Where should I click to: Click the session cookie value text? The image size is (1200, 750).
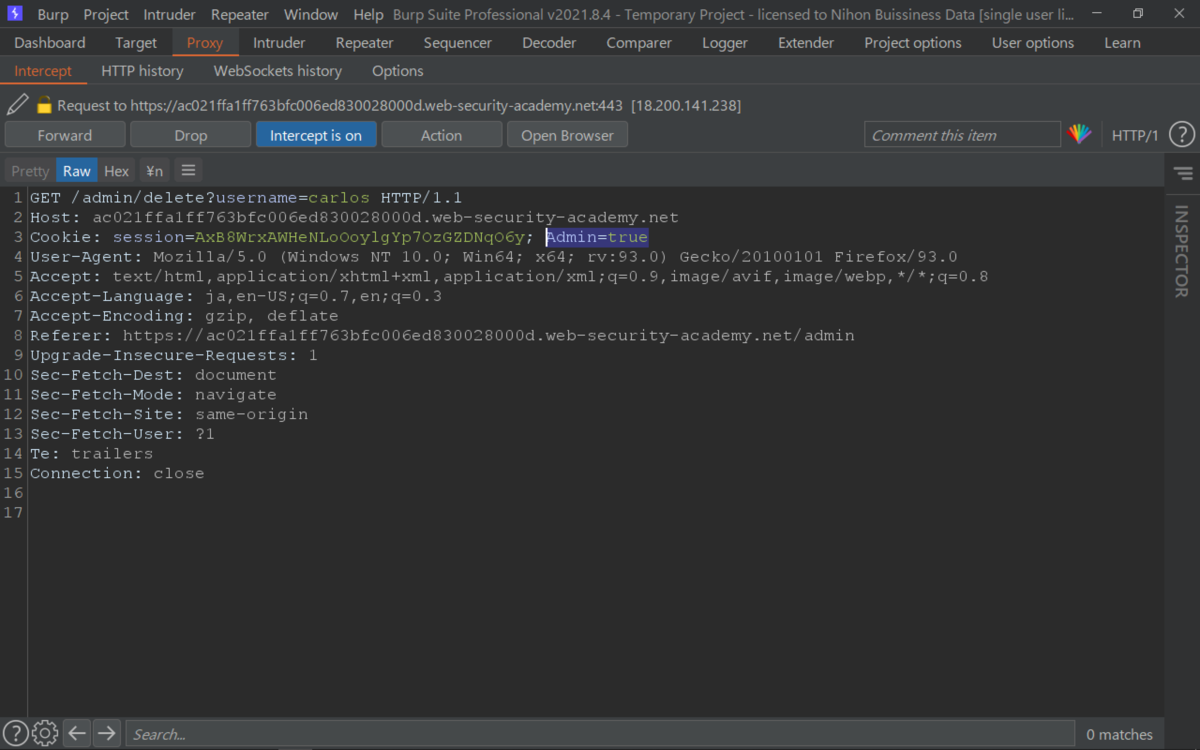360,237
